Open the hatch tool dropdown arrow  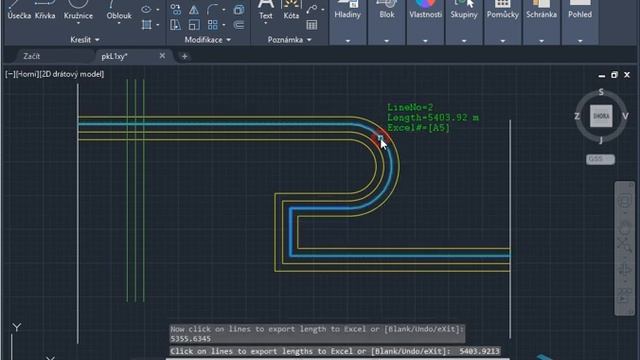coord(158,25)
